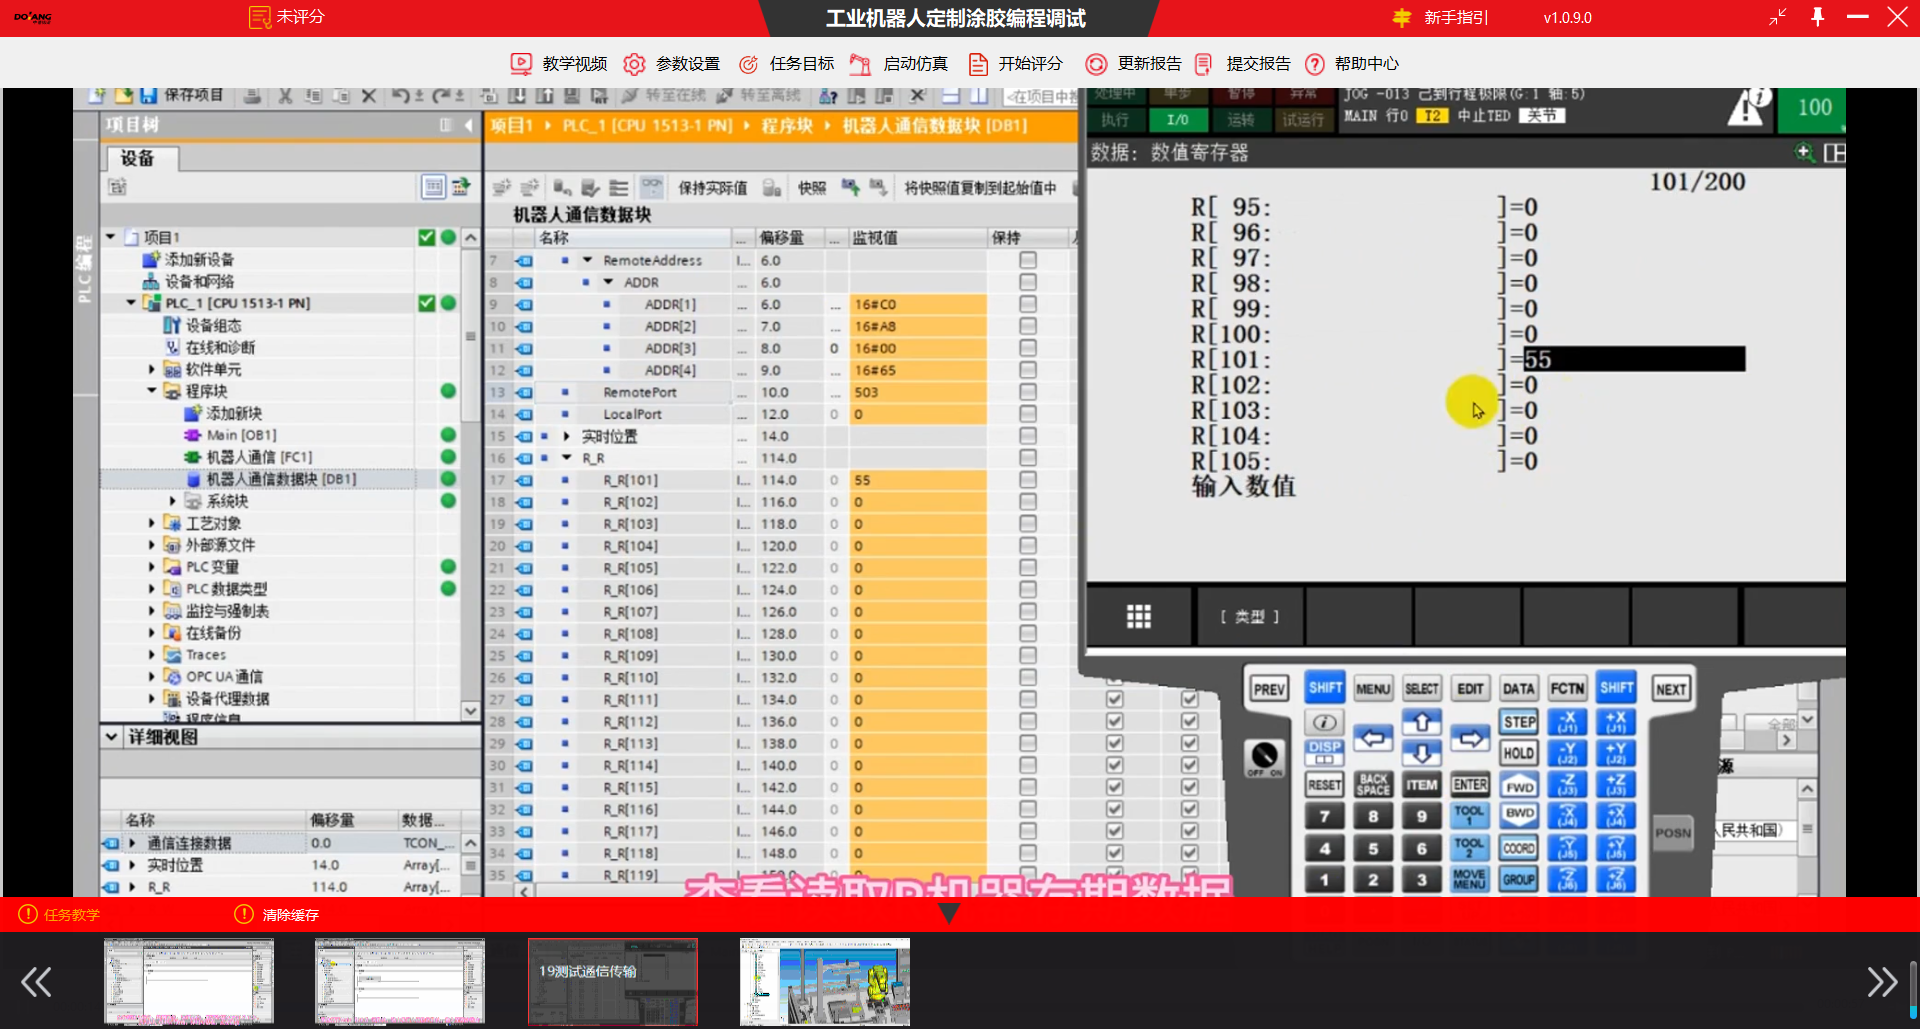Toggle the 保持 checkbox in RemoteAddress row
Viewport: 1920px width, 1029px height.
click(x=1027, y=260)
